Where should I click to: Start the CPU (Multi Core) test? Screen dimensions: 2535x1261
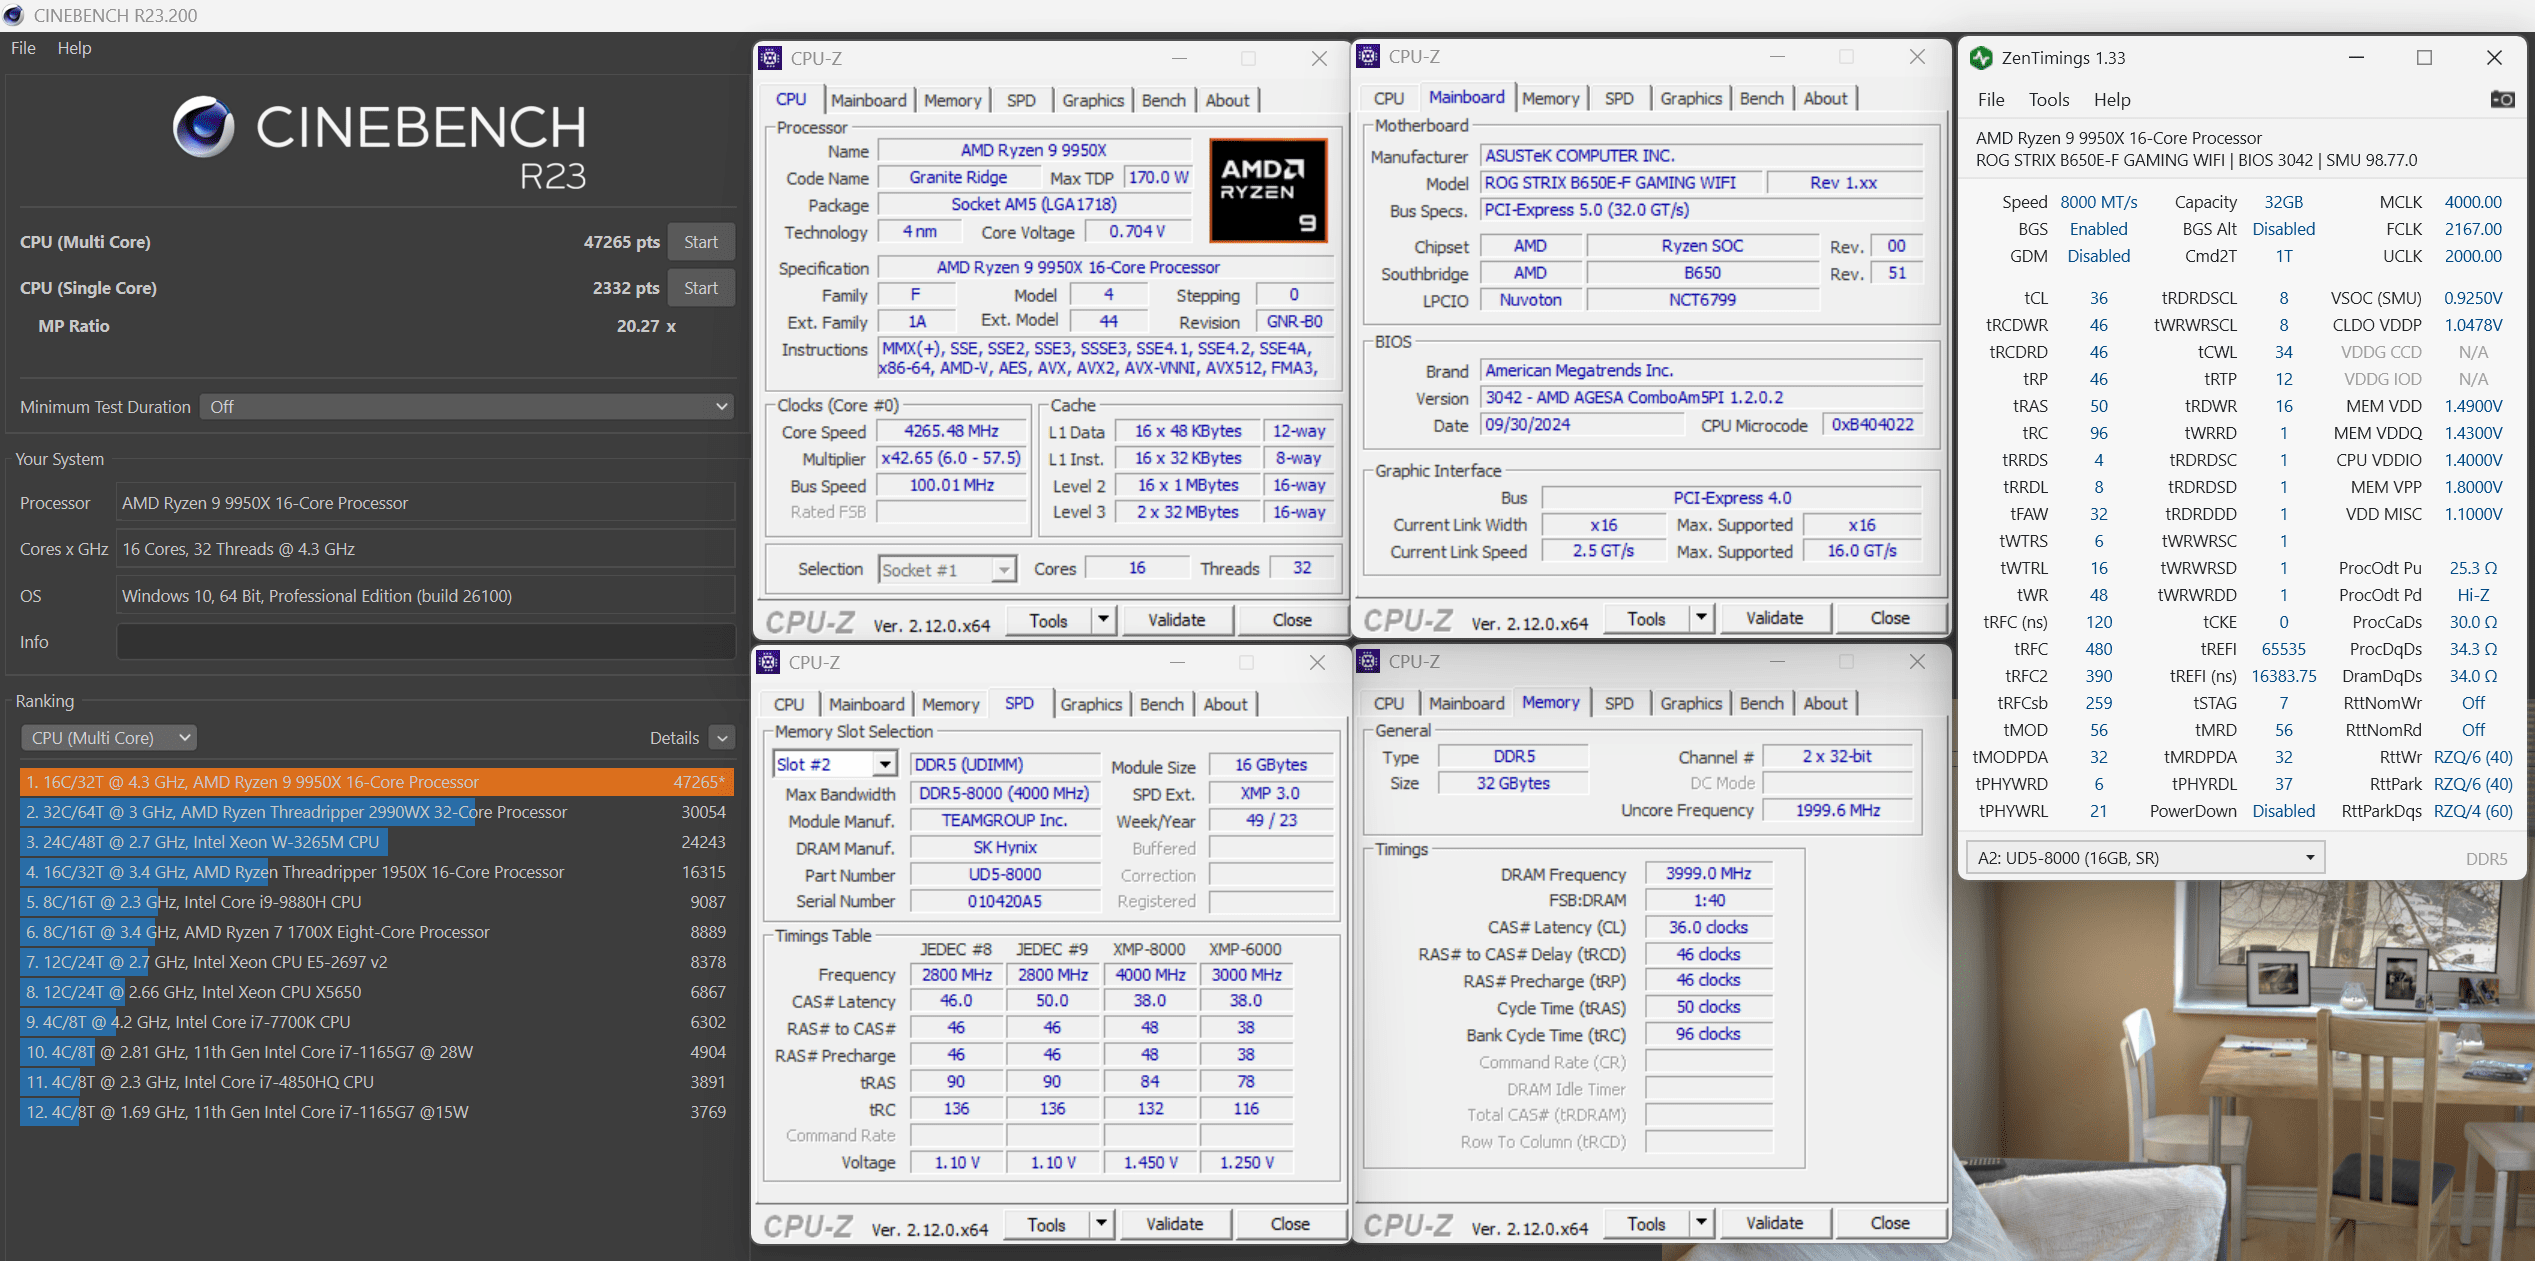point(700,242)
